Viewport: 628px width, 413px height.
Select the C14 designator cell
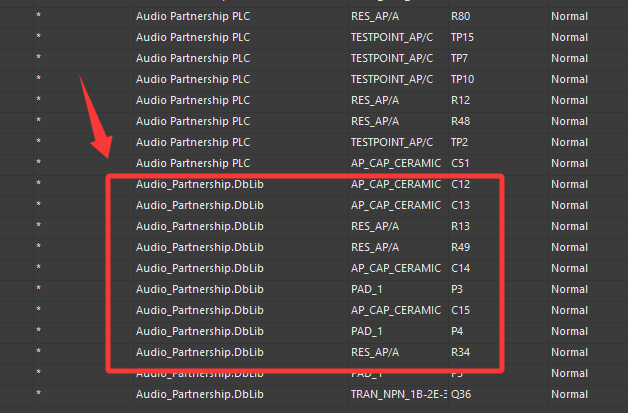pyautogui.click(x=498, y=268)
